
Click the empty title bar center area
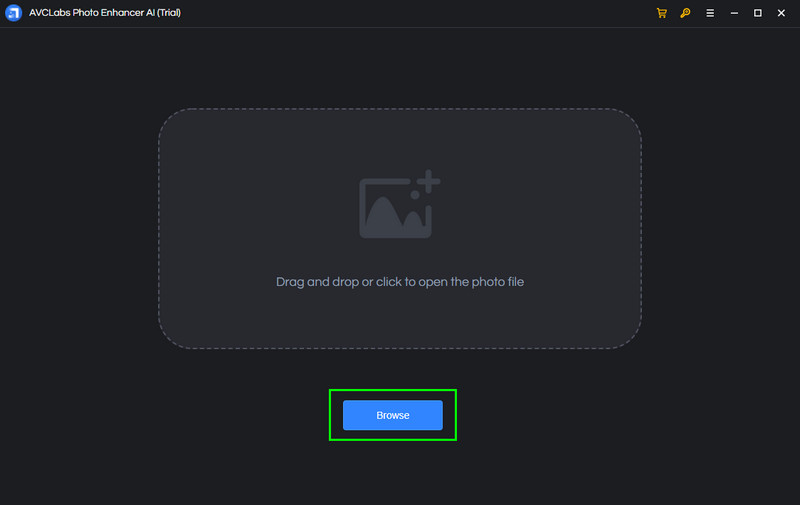[x=400, y=13]
